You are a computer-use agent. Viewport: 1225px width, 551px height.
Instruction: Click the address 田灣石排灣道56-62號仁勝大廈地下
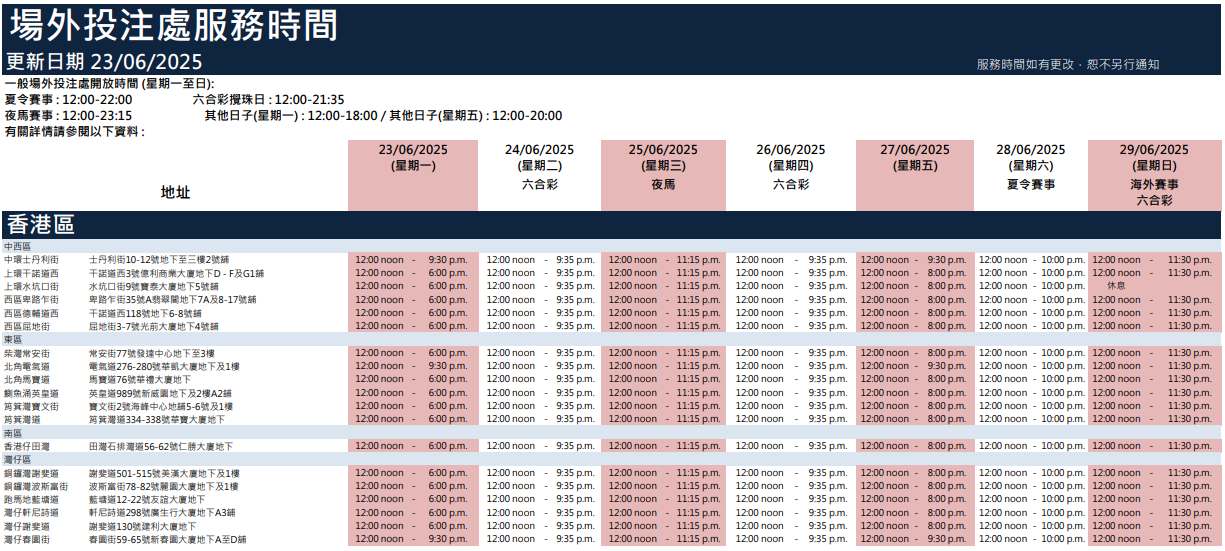pos(161,446)
